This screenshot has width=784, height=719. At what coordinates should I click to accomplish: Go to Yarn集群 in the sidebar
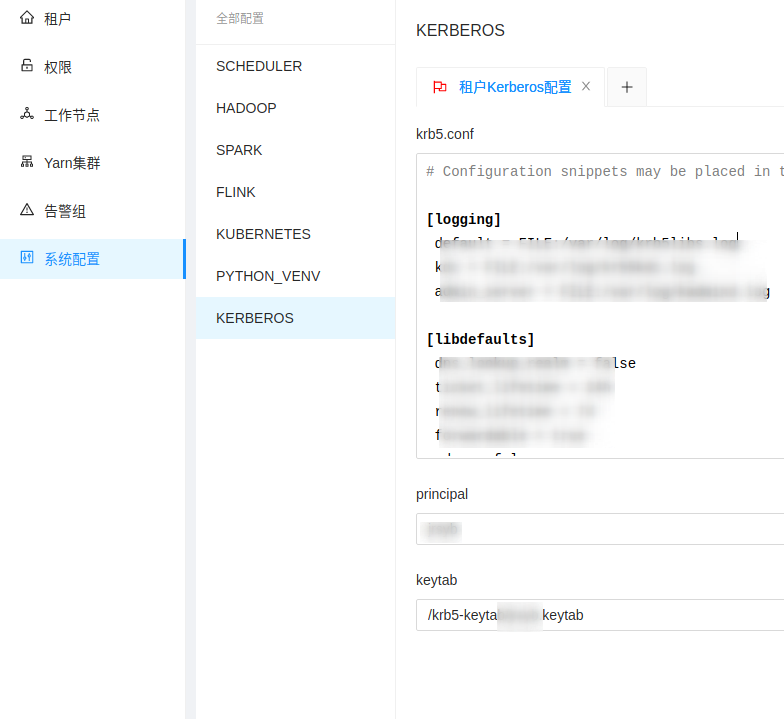click(92, 162)
